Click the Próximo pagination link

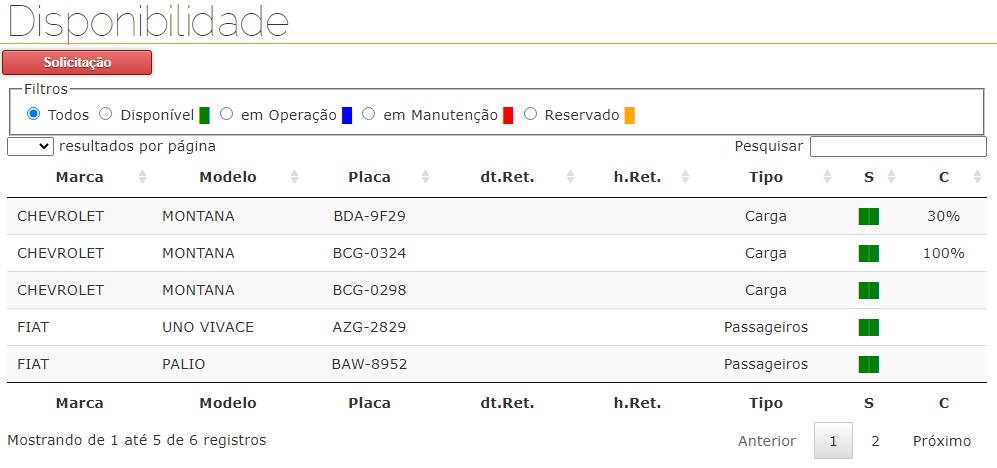click(941, 441)
